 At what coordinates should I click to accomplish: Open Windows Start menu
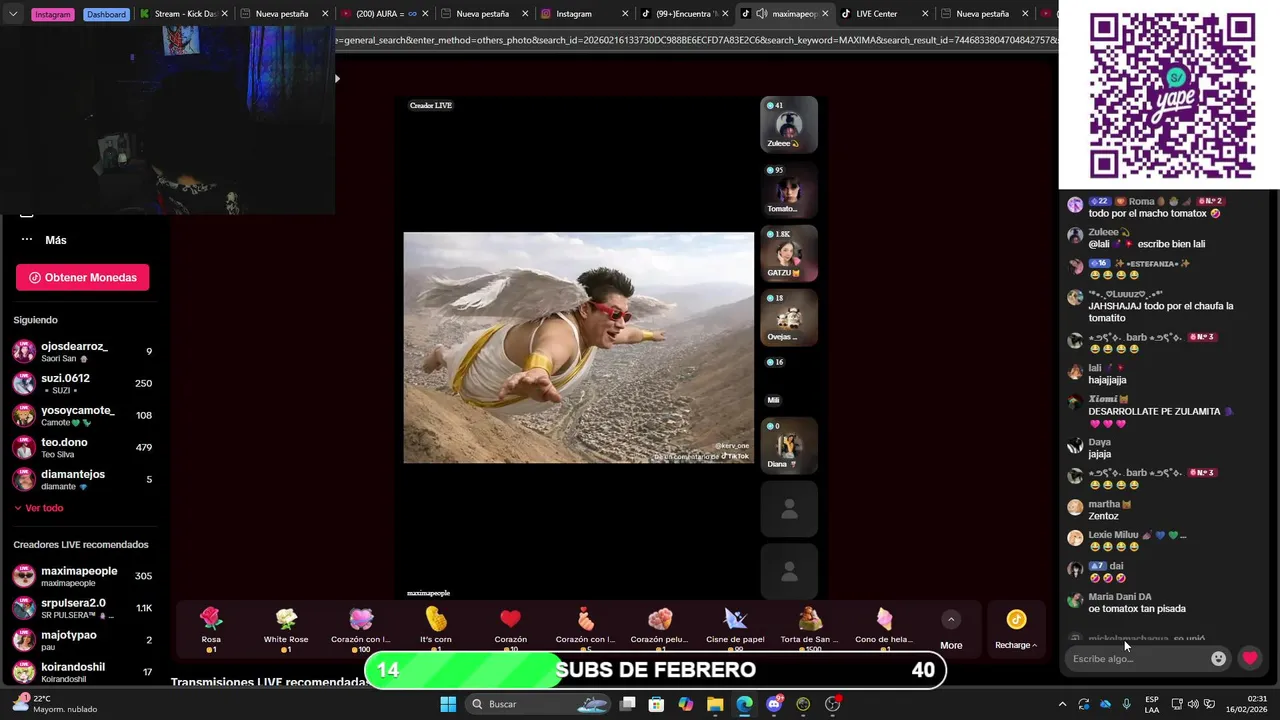coord(448,704)
